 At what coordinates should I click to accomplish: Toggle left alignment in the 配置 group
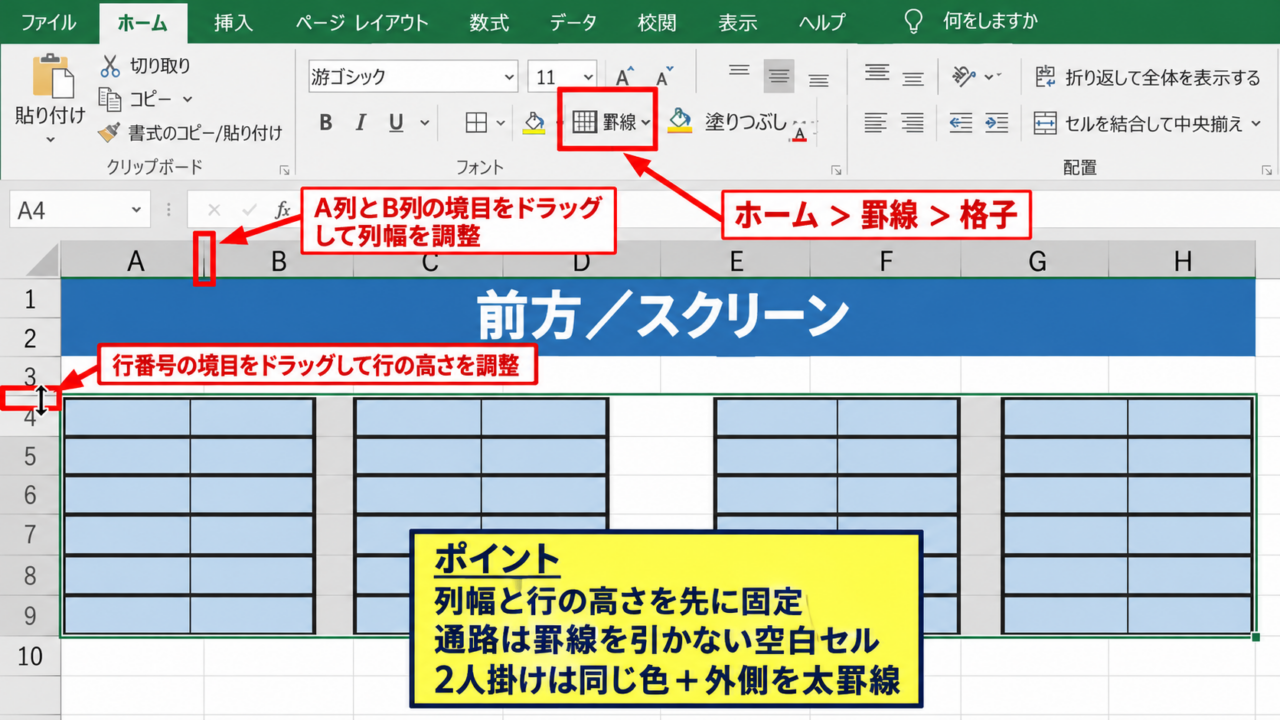click(x=876, y=123)
